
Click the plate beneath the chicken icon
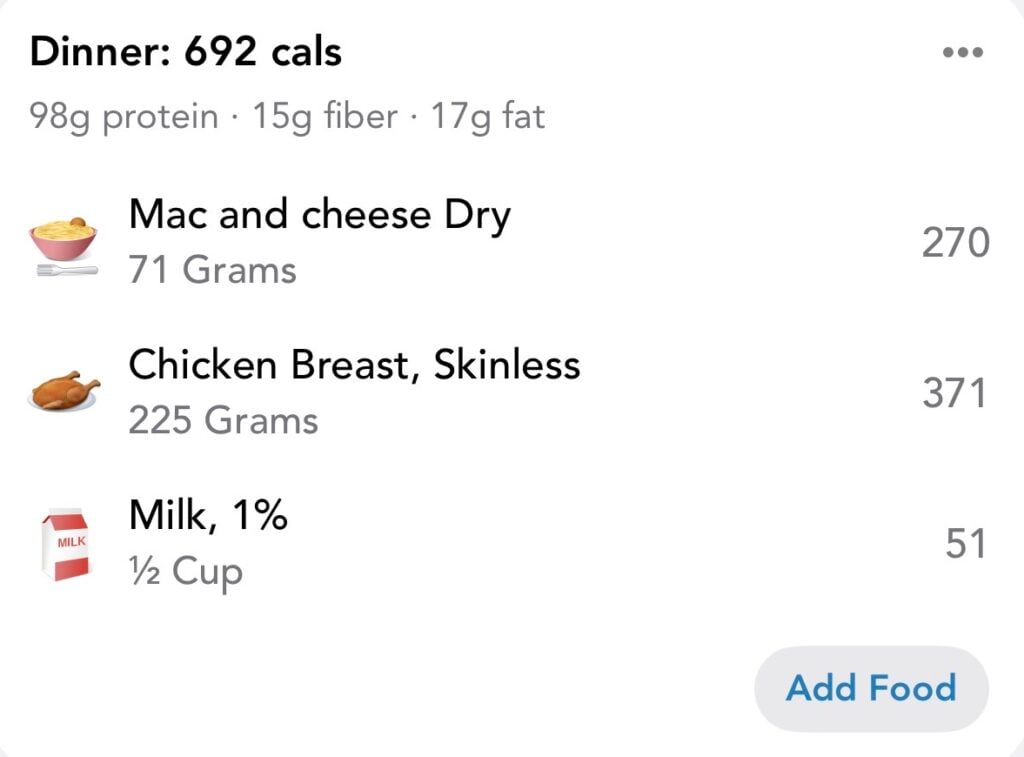(x=63, y=408)
